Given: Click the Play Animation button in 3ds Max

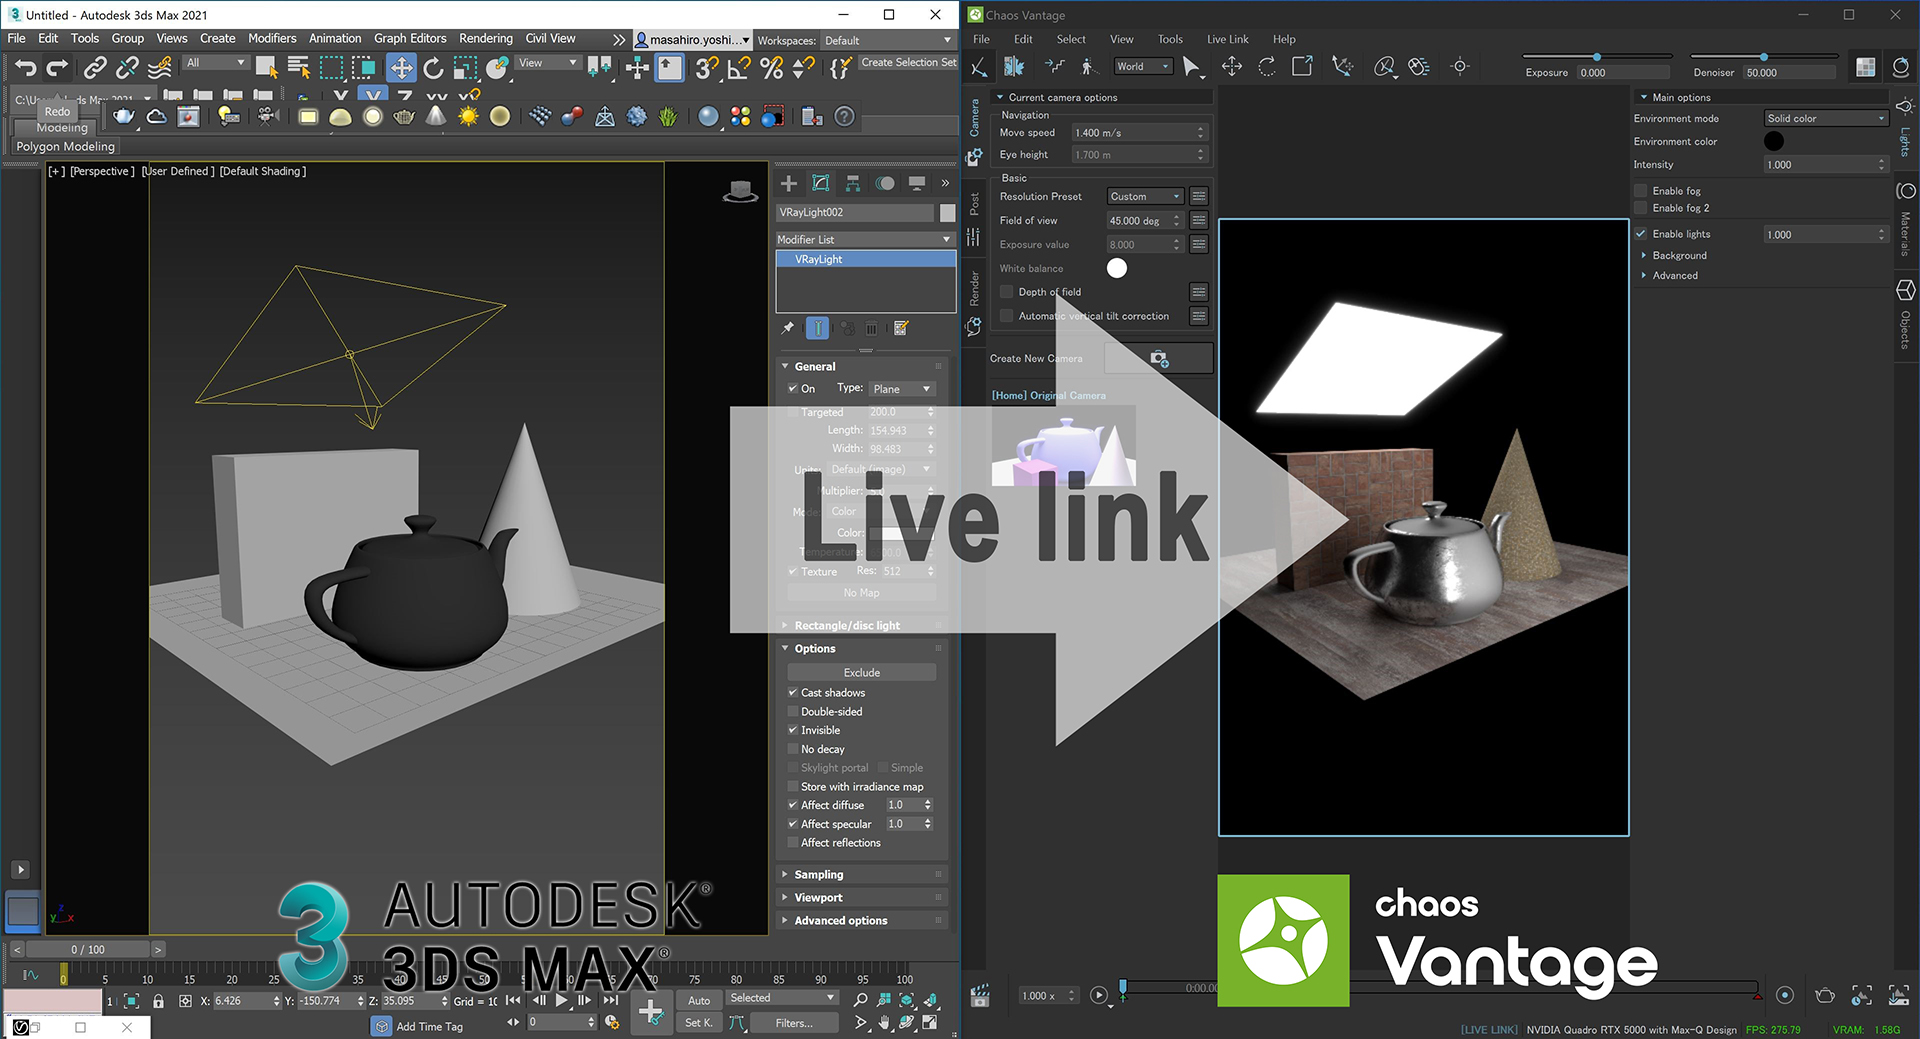Looking at the screenshot, I should tap(562, 1000).
